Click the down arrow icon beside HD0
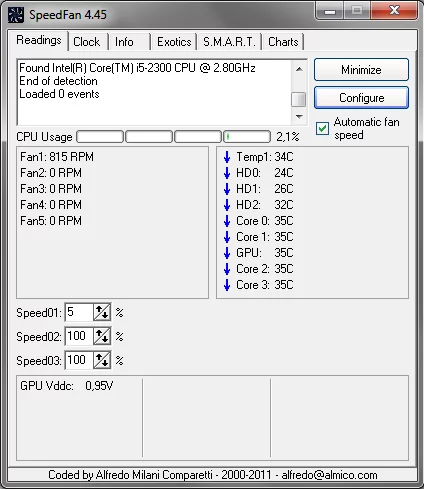The height and width of the screenshot is (490, 424). tap(227, 173)
